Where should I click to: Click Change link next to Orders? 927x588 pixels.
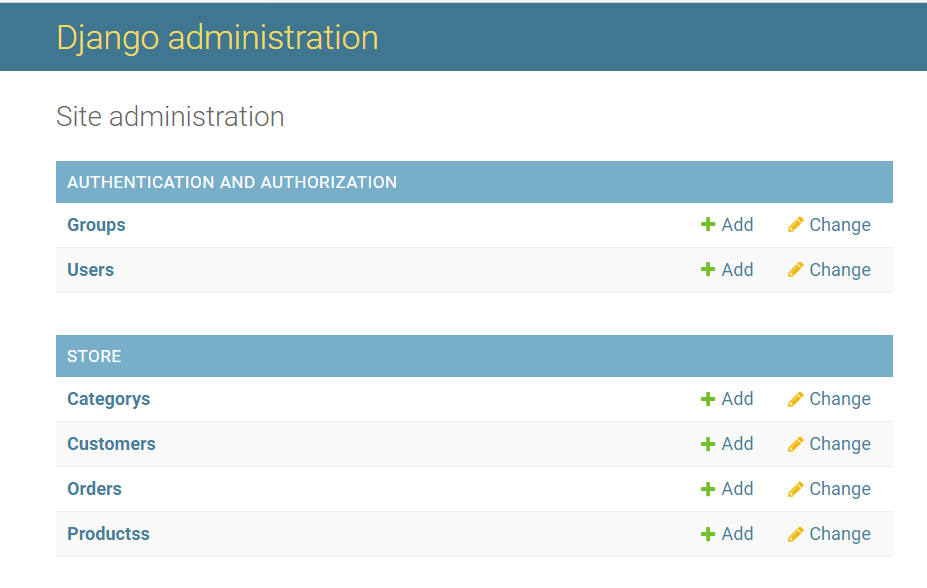coord(839,489)
